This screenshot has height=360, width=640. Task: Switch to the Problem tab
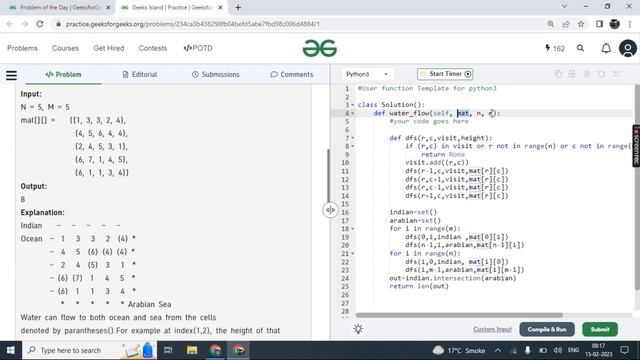coord(63,74)
